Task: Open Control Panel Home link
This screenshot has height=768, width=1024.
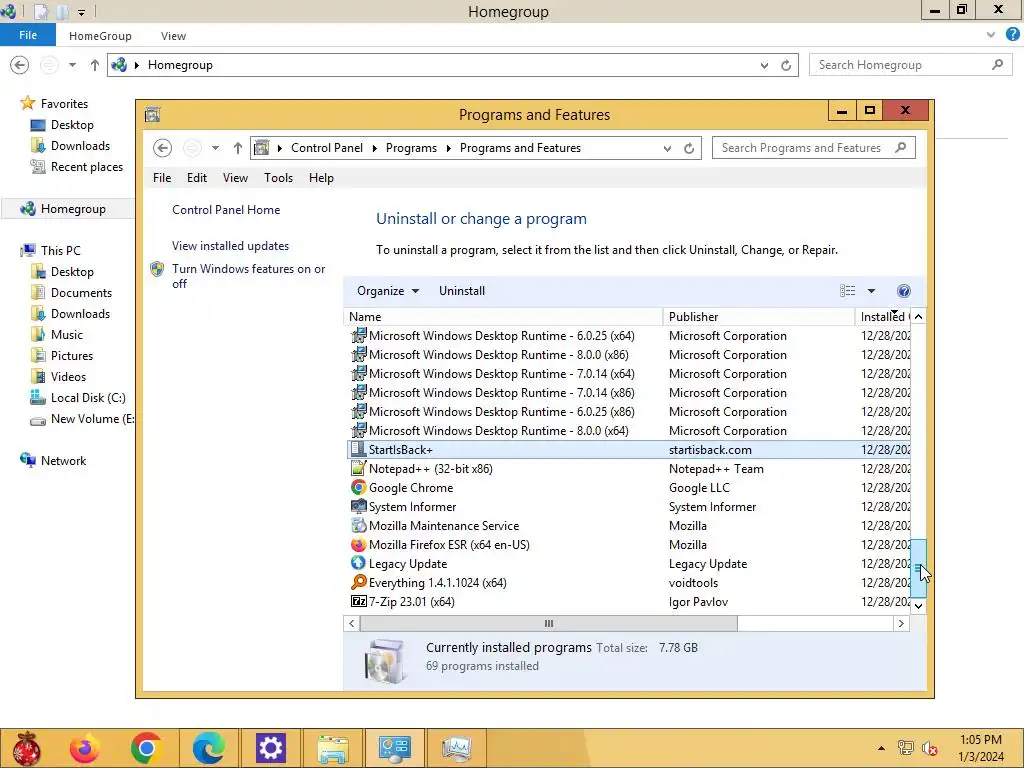Action: coord(226,210)
